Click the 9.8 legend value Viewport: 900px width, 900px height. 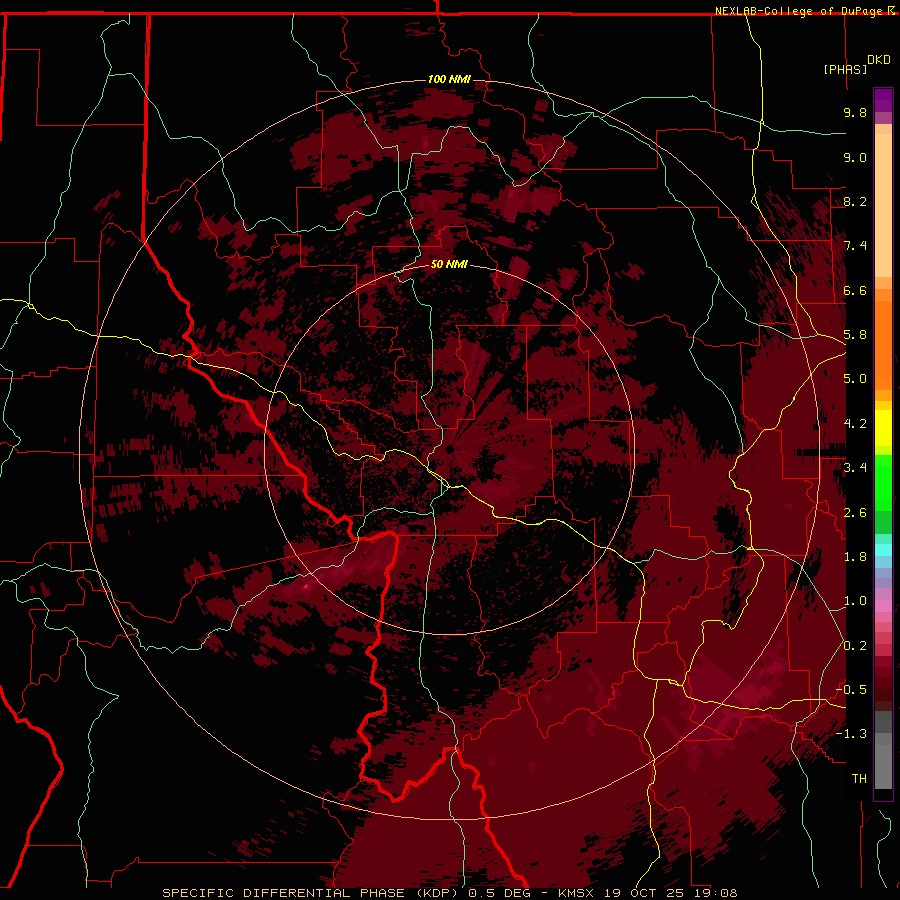[x=855, y=112]
